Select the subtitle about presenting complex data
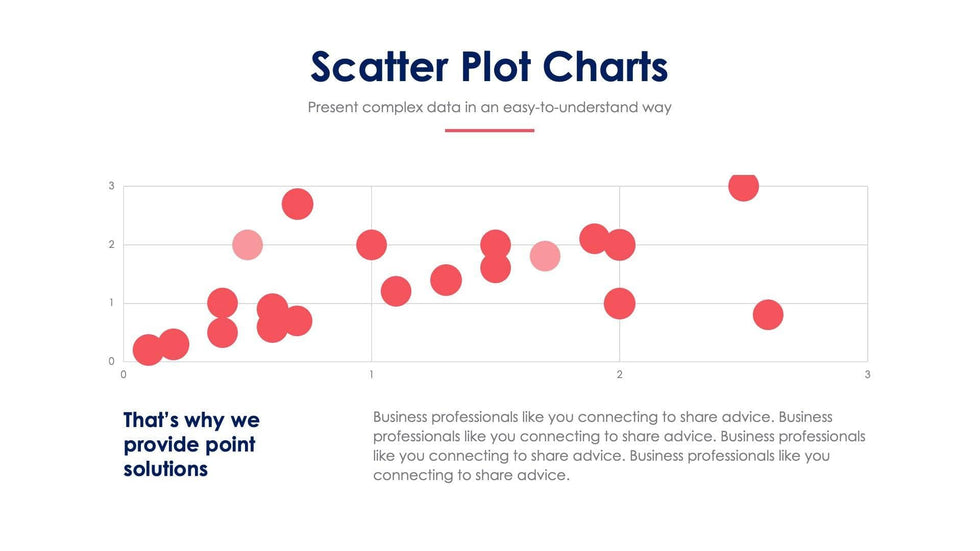 pyautogui.click(x=489, y=107)
